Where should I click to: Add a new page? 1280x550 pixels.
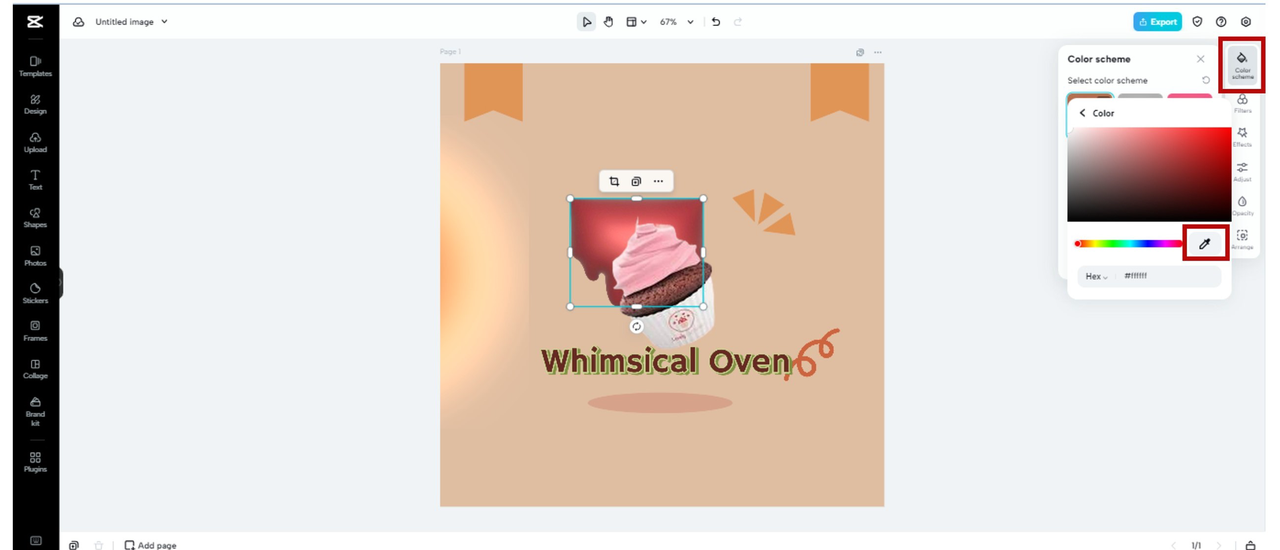point(150,545)
